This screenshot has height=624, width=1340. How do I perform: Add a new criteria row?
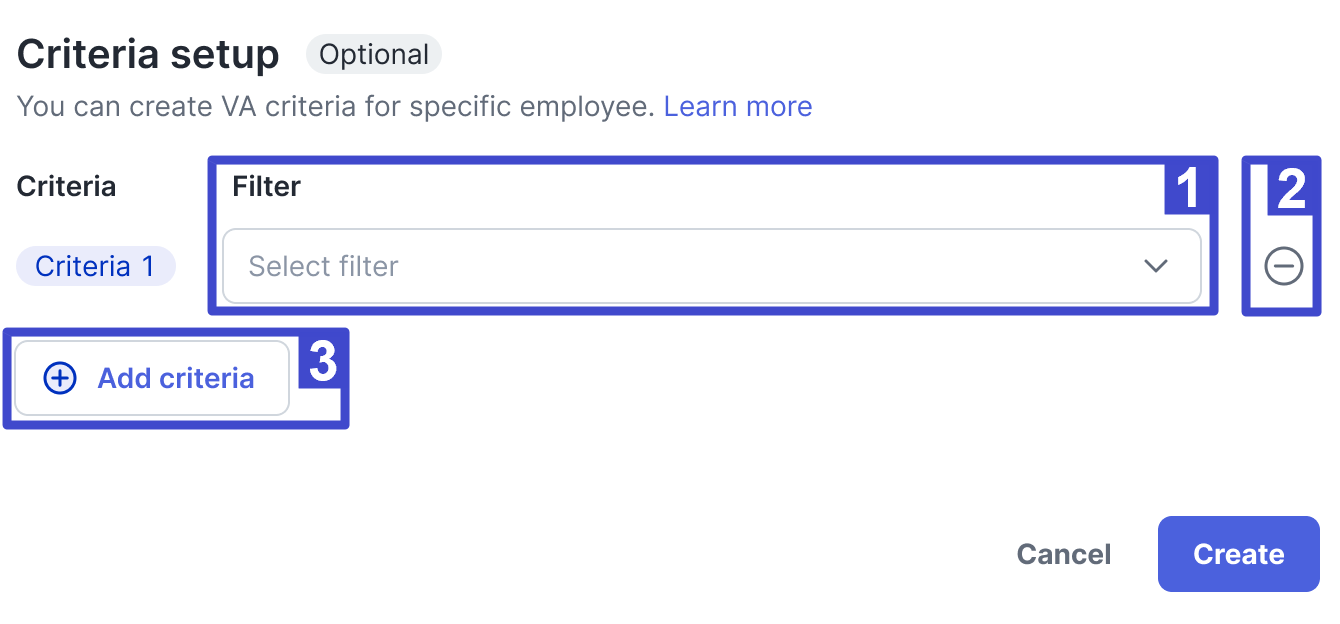tap(152, 378)
